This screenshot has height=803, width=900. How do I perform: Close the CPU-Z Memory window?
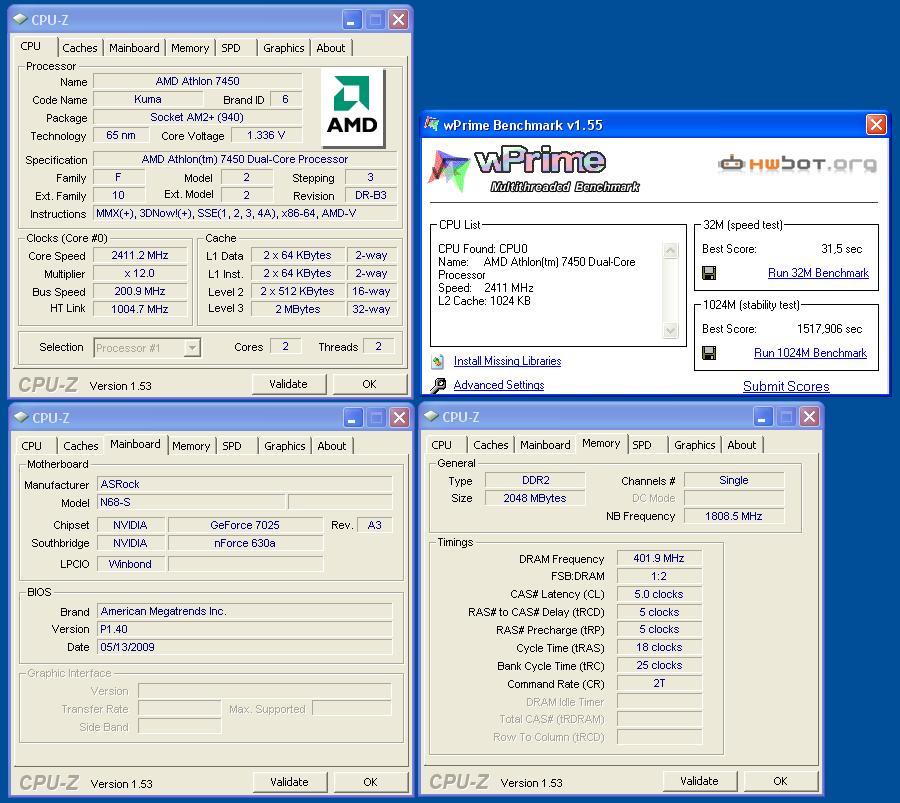click(809, 417)
